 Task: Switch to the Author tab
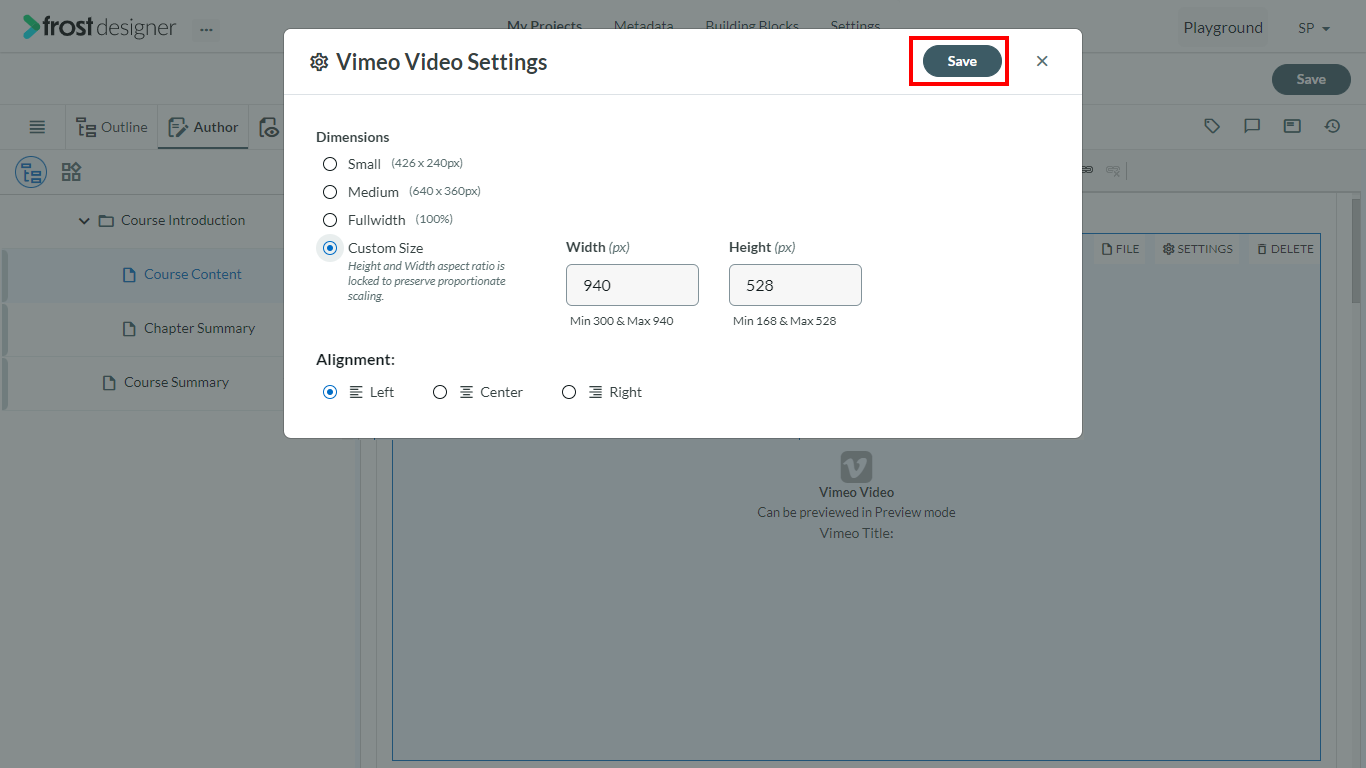tap(203, 127)
